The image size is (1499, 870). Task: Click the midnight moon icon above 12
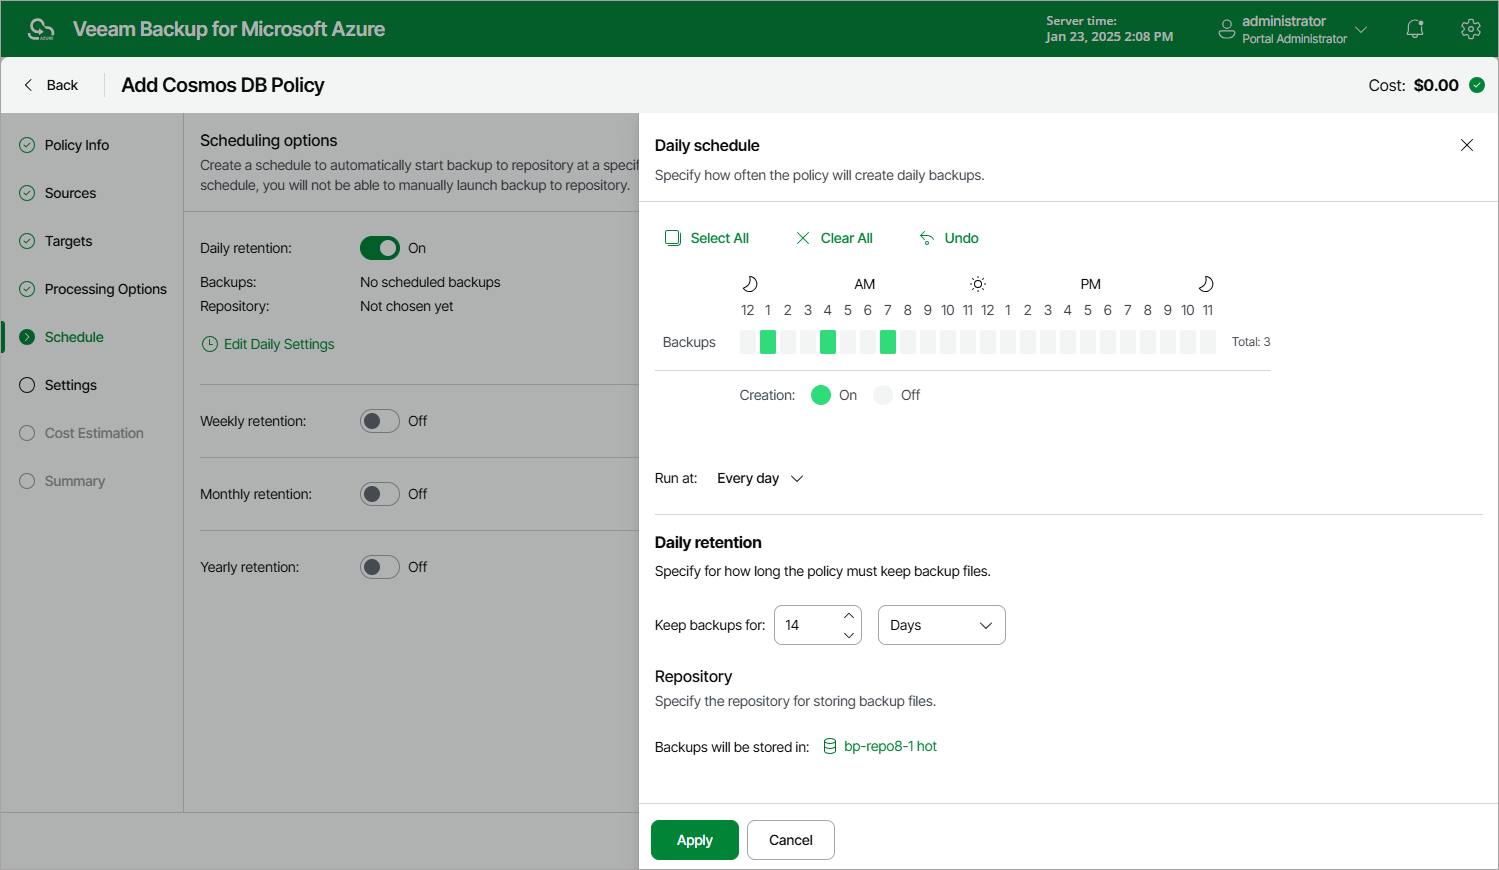click(x=750, y=284)
